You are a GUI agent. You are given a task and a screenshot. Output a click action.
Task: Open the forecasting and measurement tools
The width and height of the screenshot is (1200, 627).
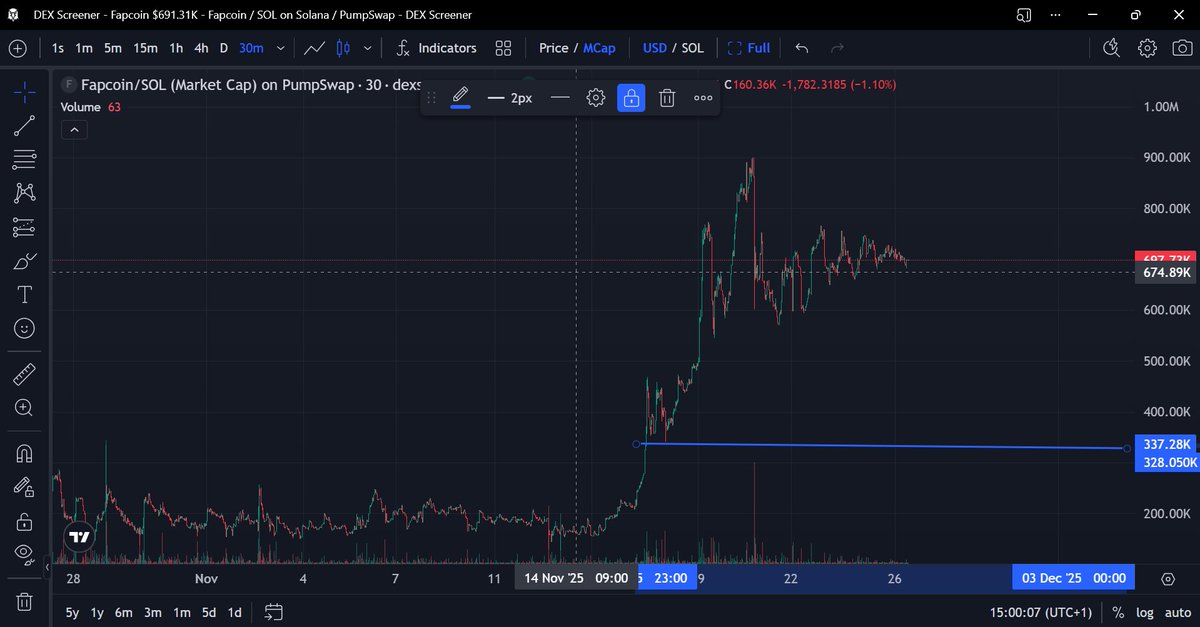pyautogui.click(x=24, y=227)
